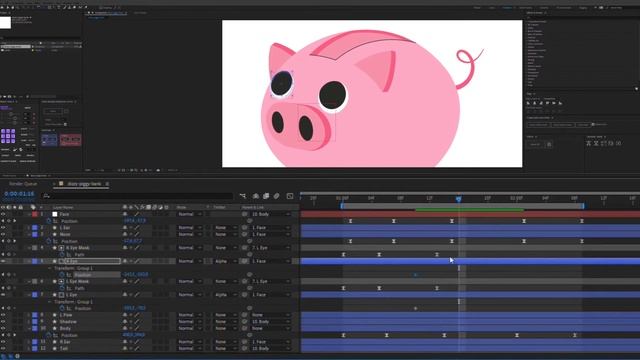Click the red preset box in left panel
The height and width of the screenshot is (360, 640).
[71, 140]
